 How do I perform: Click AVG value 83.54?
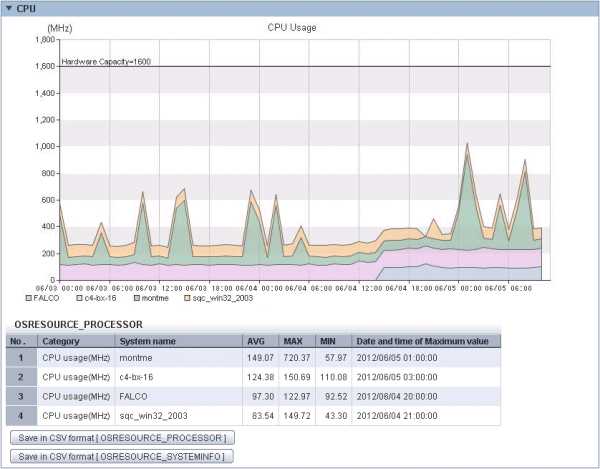click(x=263, y=416)
